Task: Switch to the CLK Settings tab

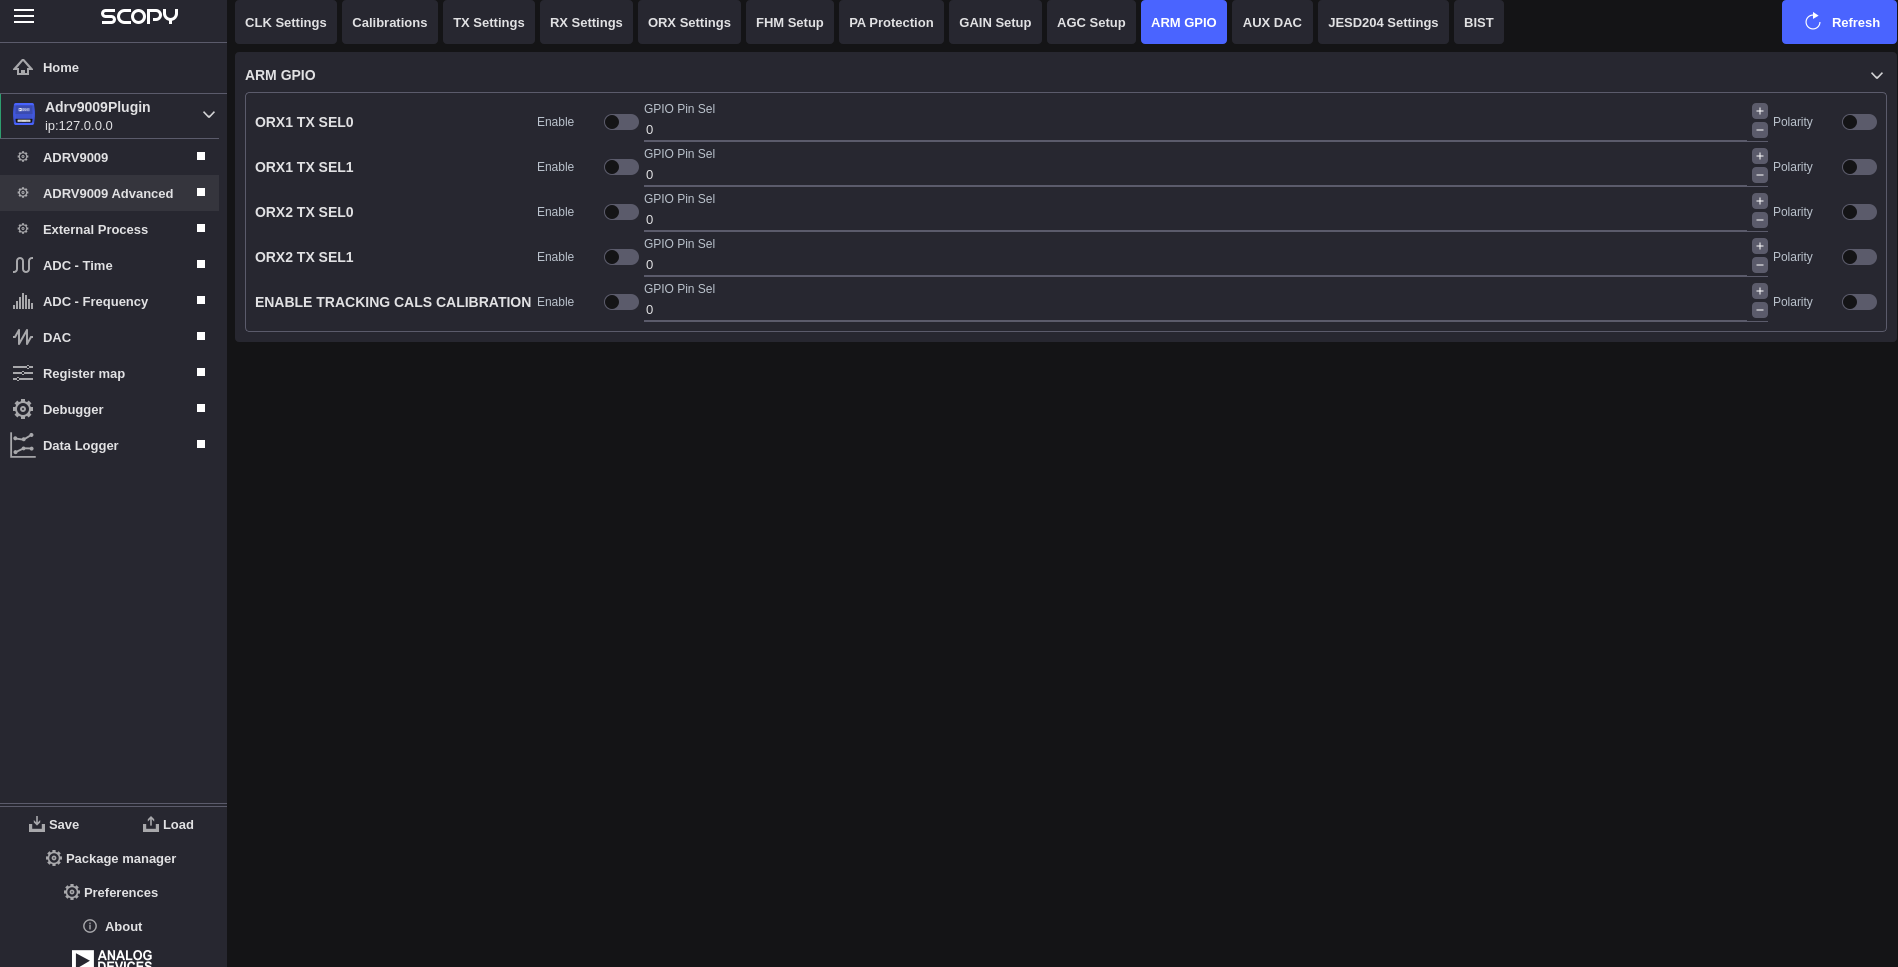Action: click(x=286, y=22)
